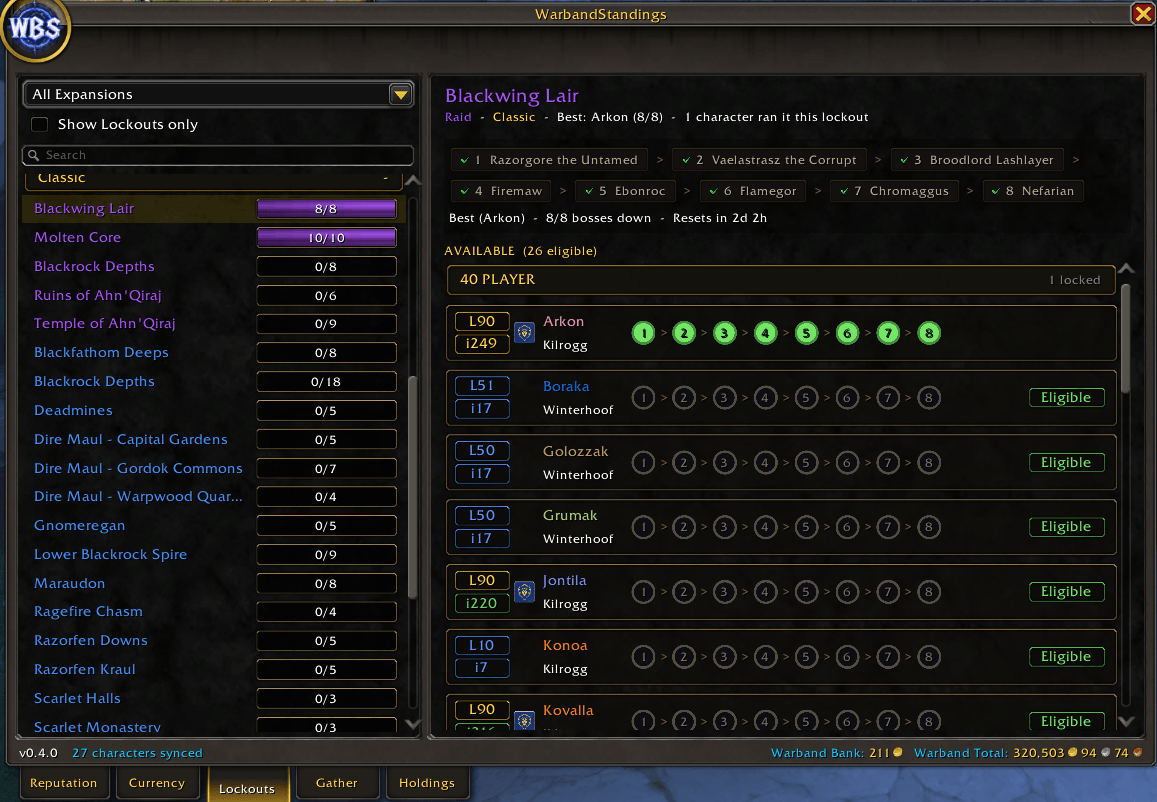
Task: Click Jontila's Alliance faction icon
Action: tap(525, 592)
